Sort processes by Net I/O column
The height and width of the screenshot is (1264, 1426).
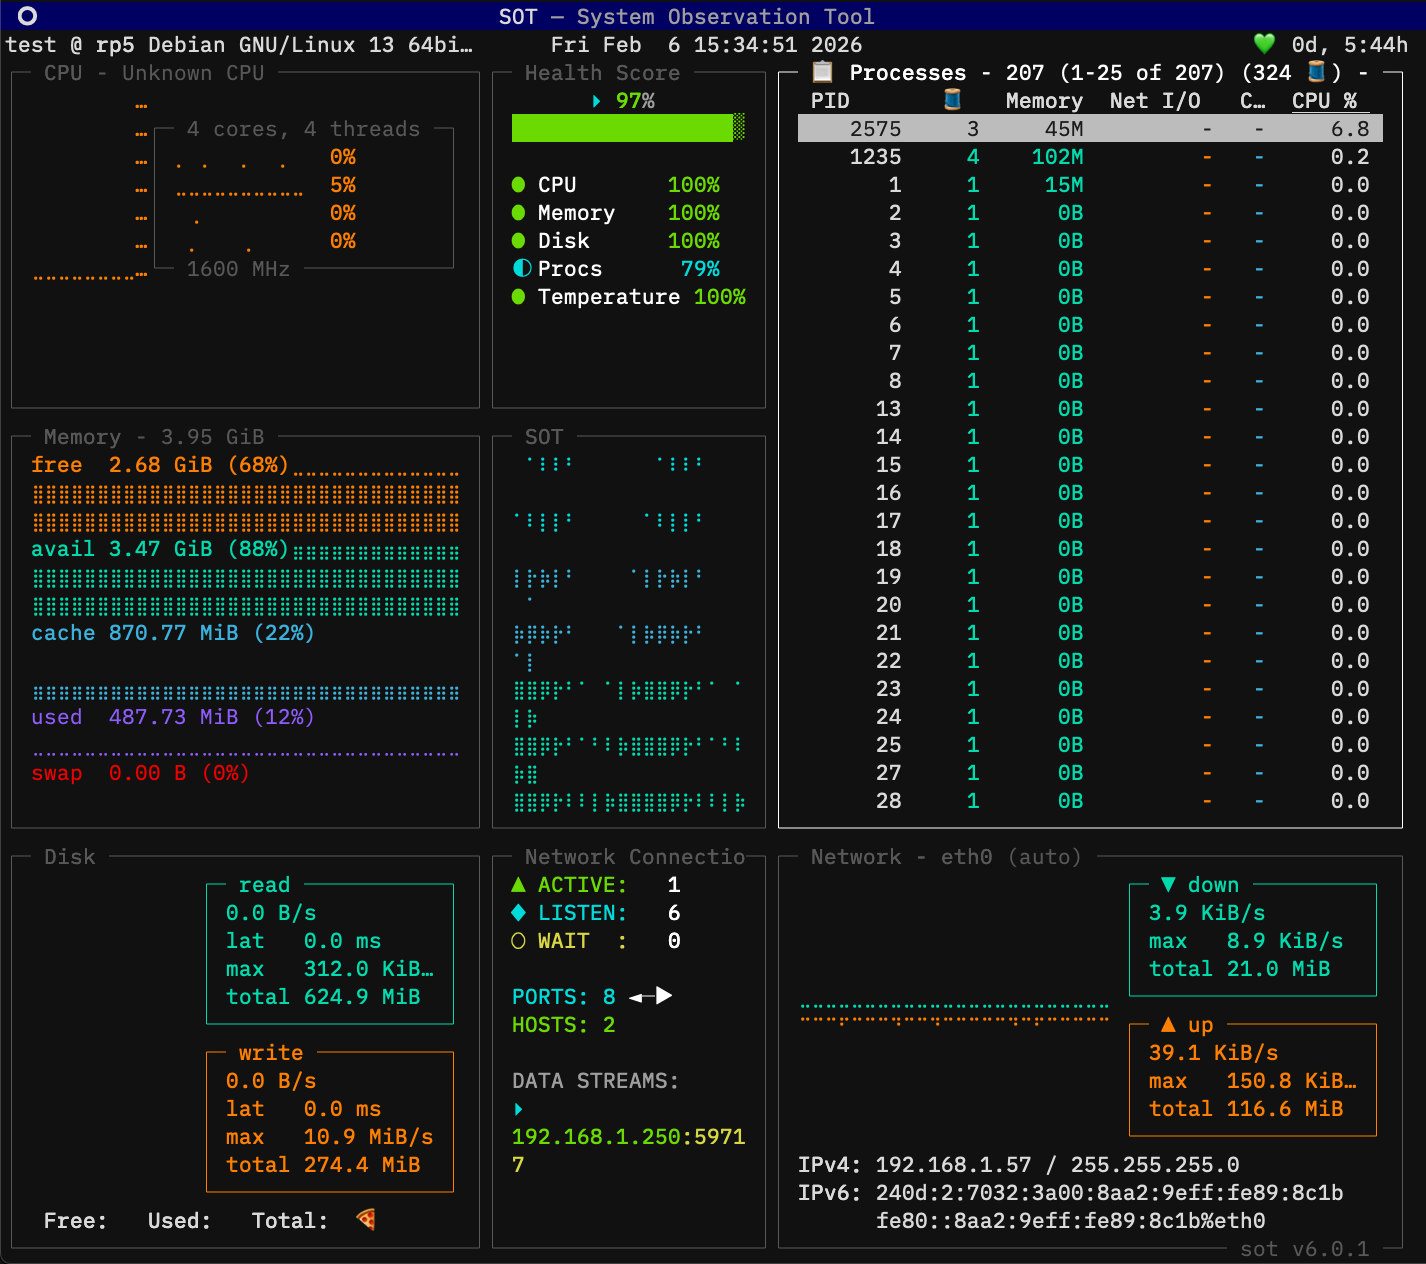click(x=1155, y=100)
